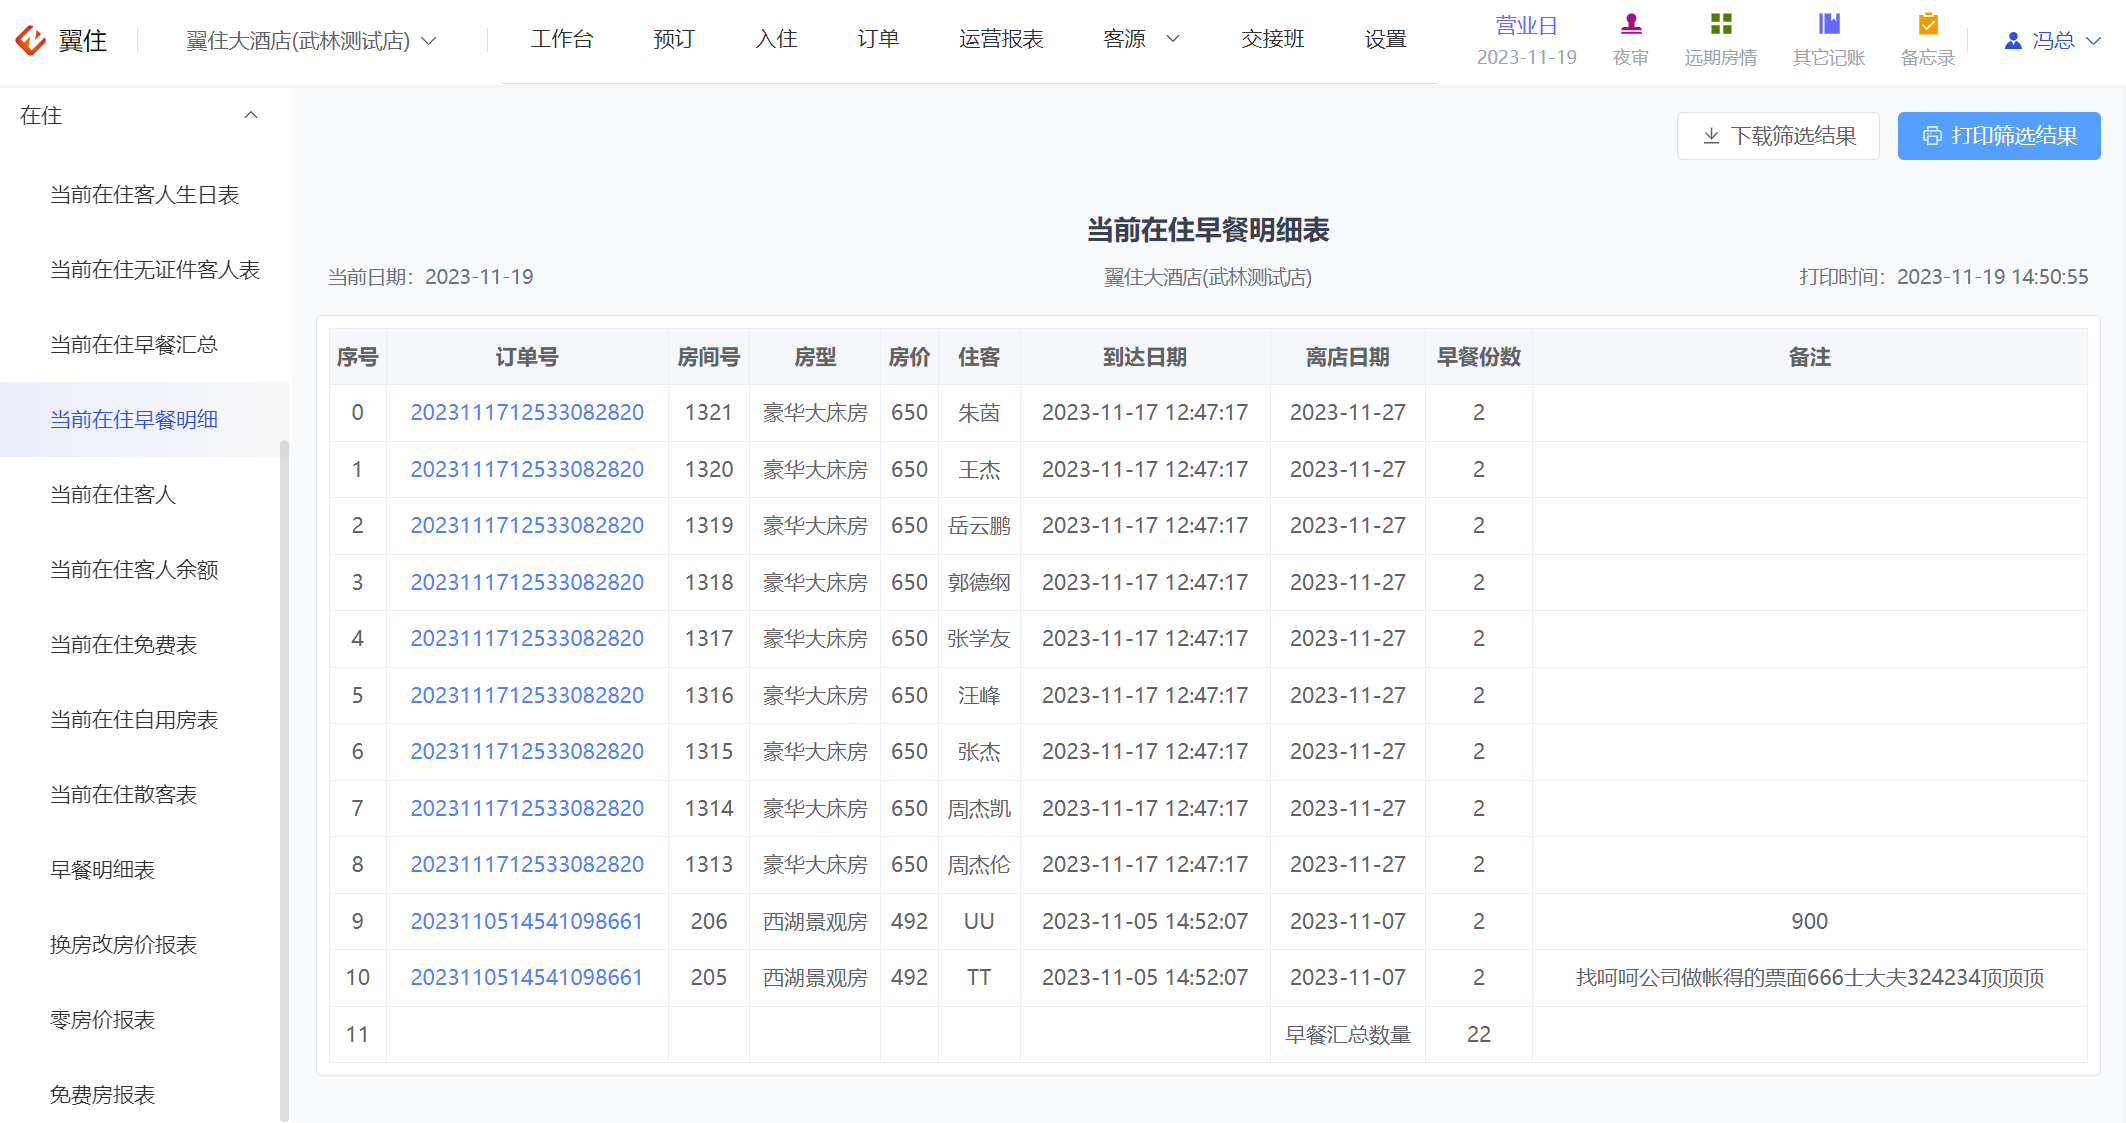Image resolution: width=2126 pixels, height=1123 pixels.
Task: Click guest name 郭德纲
Action: coord(979,583)
